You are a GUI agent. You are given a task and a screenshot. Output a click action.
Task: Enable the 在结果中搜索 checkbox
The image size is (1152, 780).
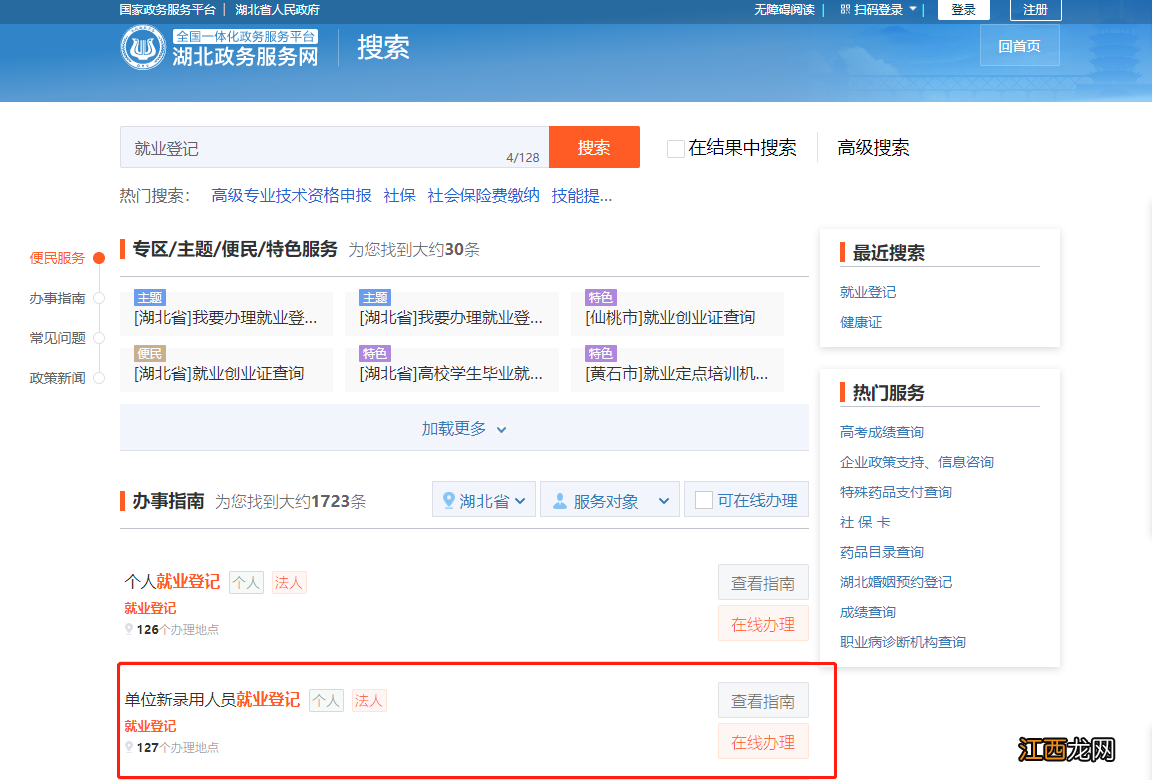[675, 147]
